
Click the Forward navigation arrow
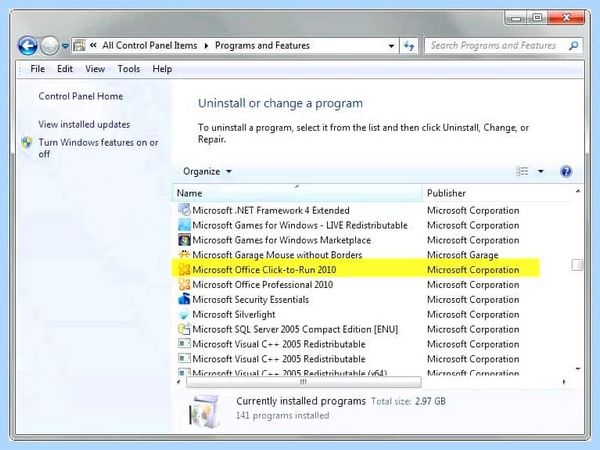click(x=49, y=46)
